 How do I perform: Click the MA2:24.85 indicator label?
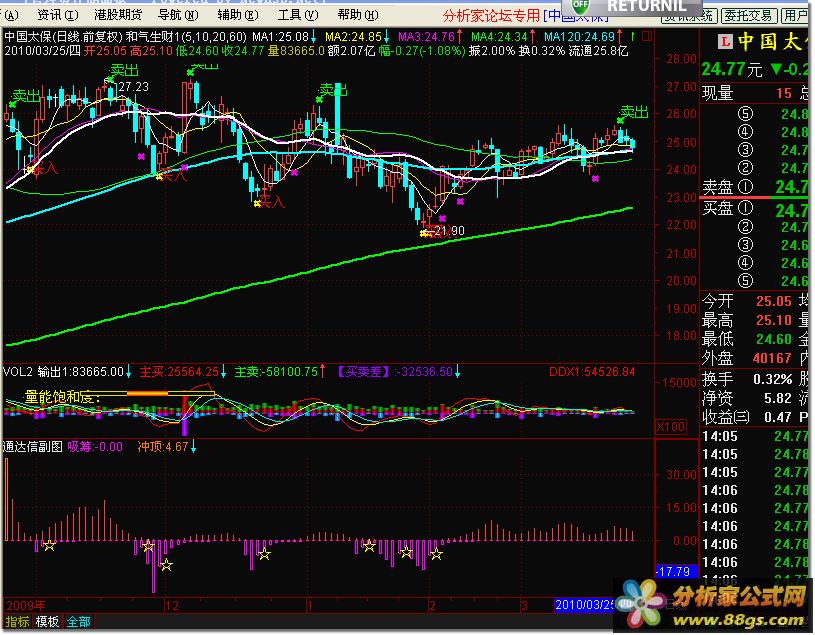(x=353, y=37)
